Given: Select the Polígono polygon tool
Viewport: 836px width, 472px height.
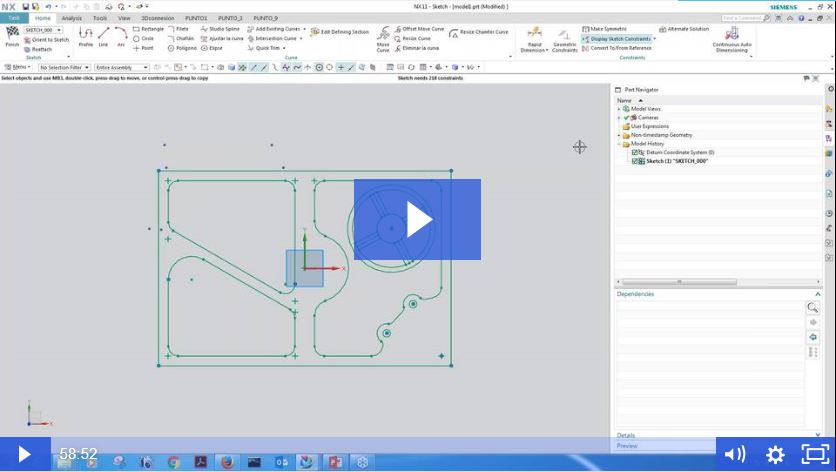Looking at the screenshot, I should click(182, 48).
